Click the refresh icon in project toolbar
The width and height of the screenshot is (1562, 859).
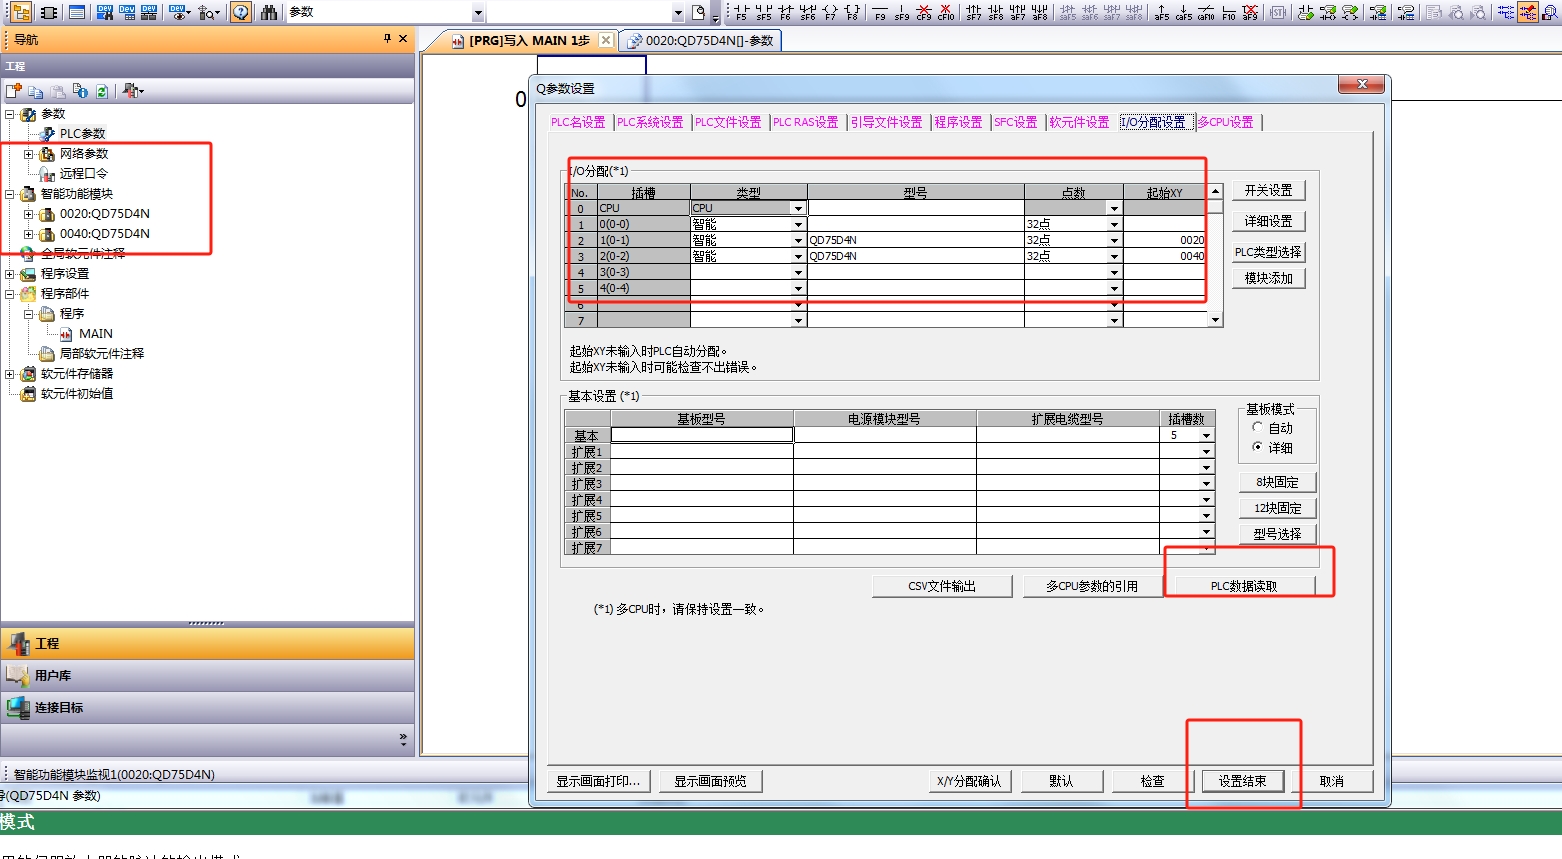click(102, 91)
